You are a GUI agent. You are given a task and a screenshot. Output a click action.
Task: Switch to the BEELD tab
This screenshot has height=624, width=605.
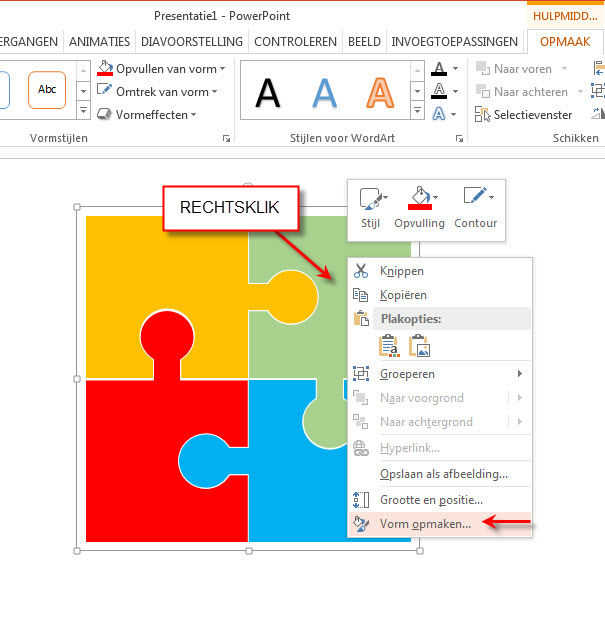[364, 41]
